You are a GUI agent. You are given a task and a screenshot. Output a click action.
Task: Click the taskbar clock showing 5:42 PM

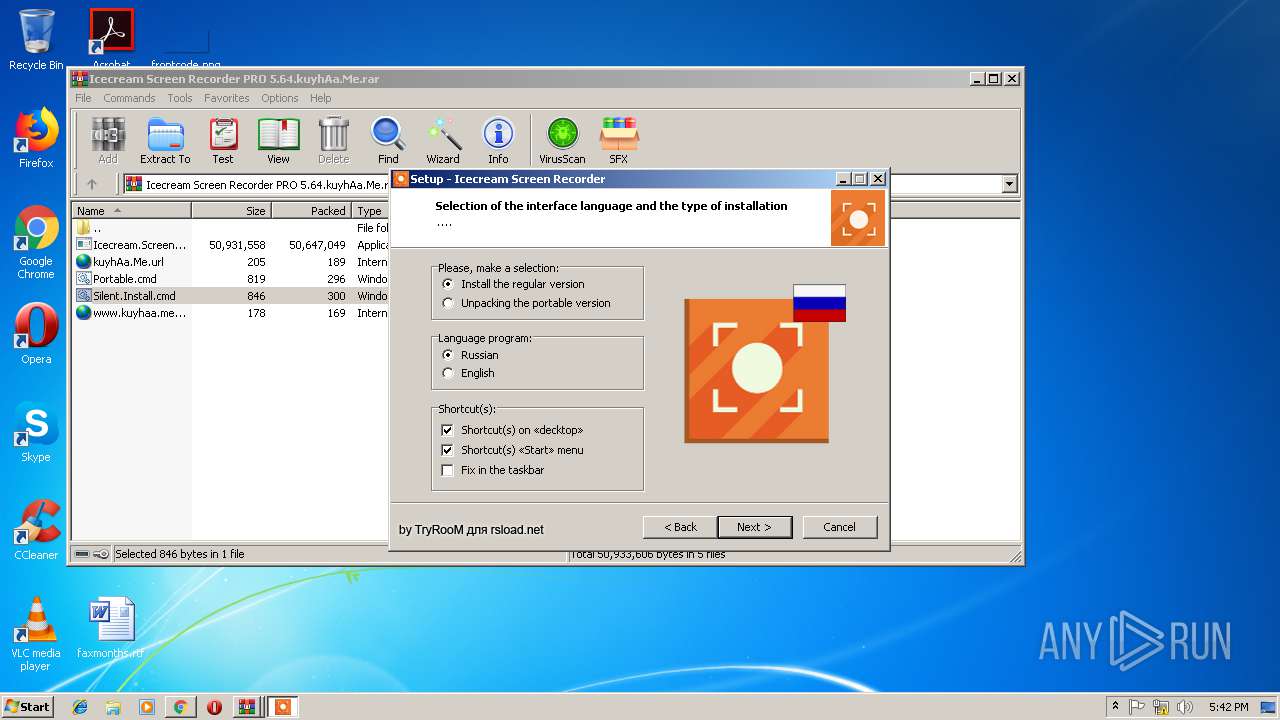click(1228, 707)
